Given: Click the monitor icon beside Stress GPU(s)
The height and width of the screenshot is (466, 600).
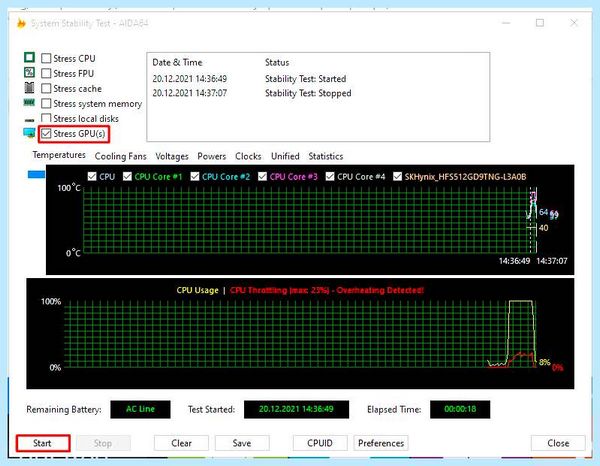Looking at the screenshot, I should pos(29,133).
